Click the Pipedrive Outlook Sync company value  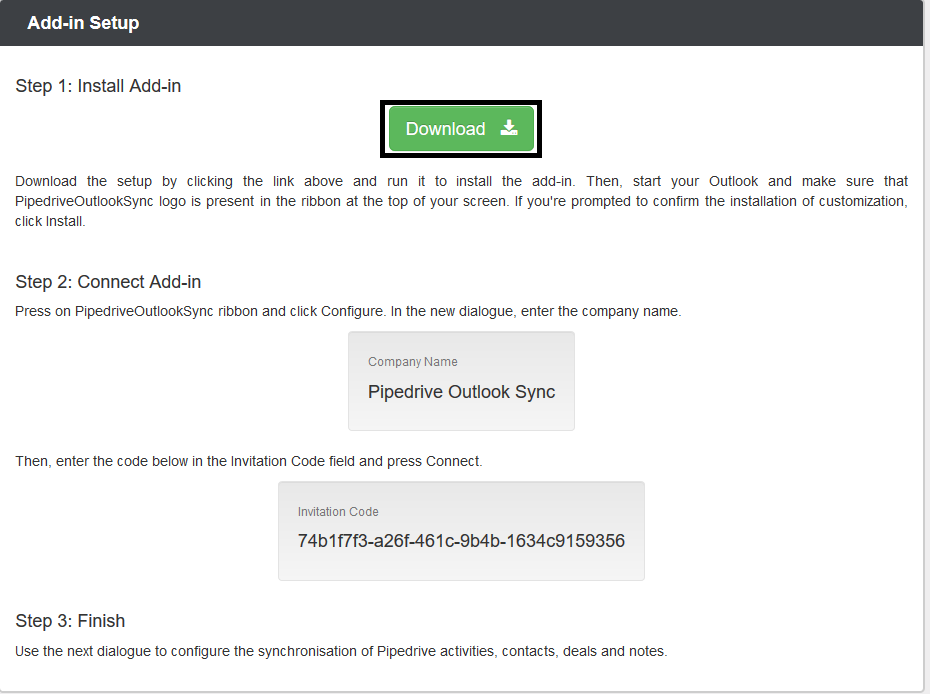coord(461,392)
